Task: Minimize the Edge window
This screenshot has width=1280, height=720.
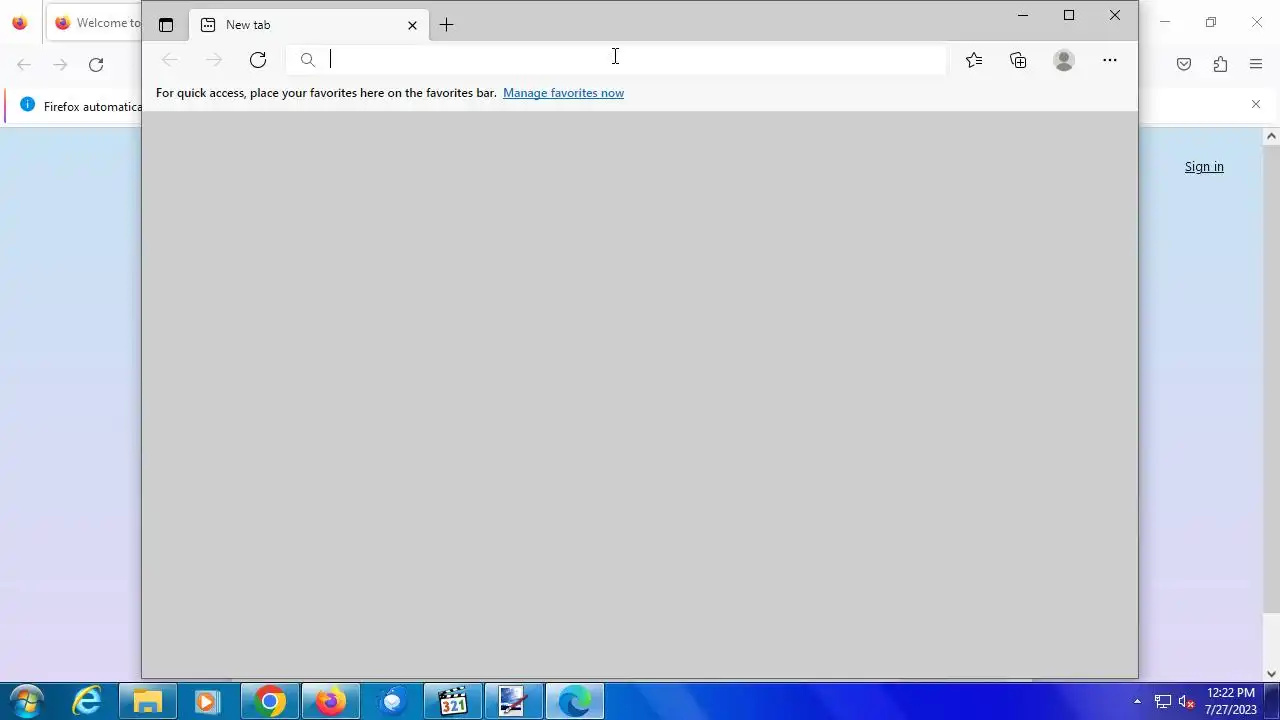Action: point(1023,15)
